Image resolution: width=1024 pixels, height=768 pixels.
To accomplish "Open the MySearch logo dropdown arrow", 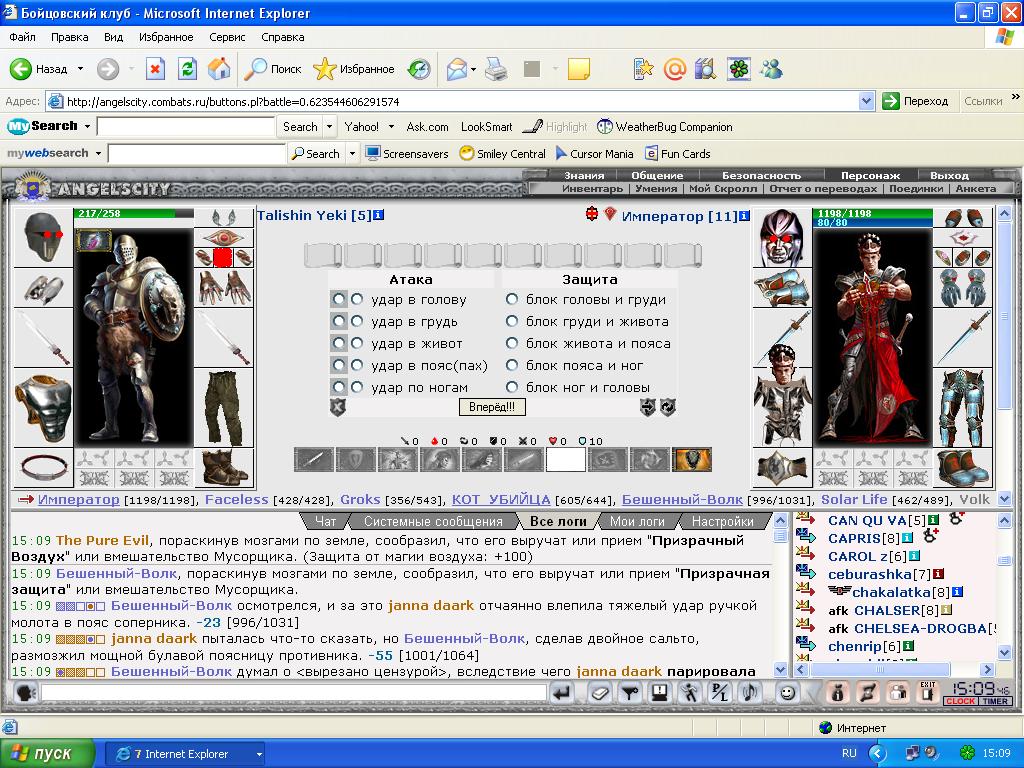I will pos(87,126).
